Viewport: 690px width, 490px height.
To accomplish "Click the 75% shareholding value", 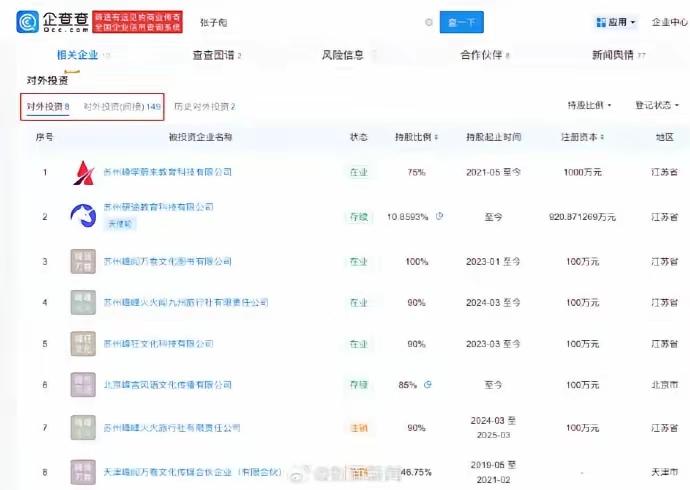I will 416,172.
